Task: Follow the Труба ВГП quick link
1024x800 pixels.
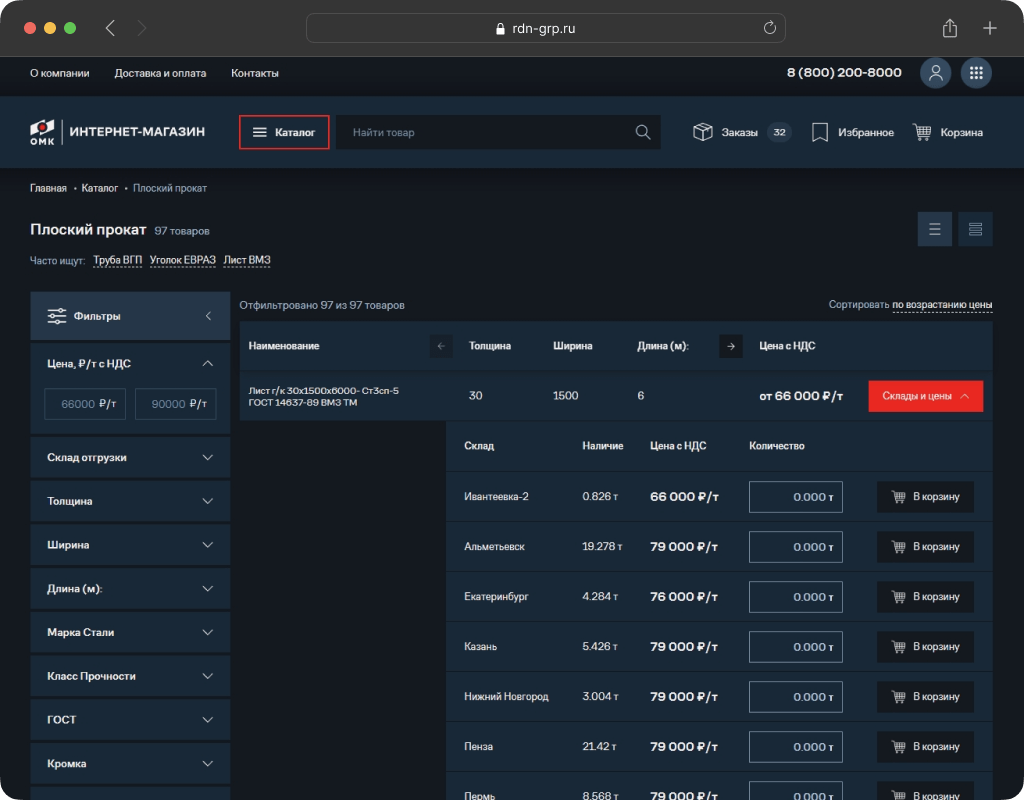Action: pos(117,260)
